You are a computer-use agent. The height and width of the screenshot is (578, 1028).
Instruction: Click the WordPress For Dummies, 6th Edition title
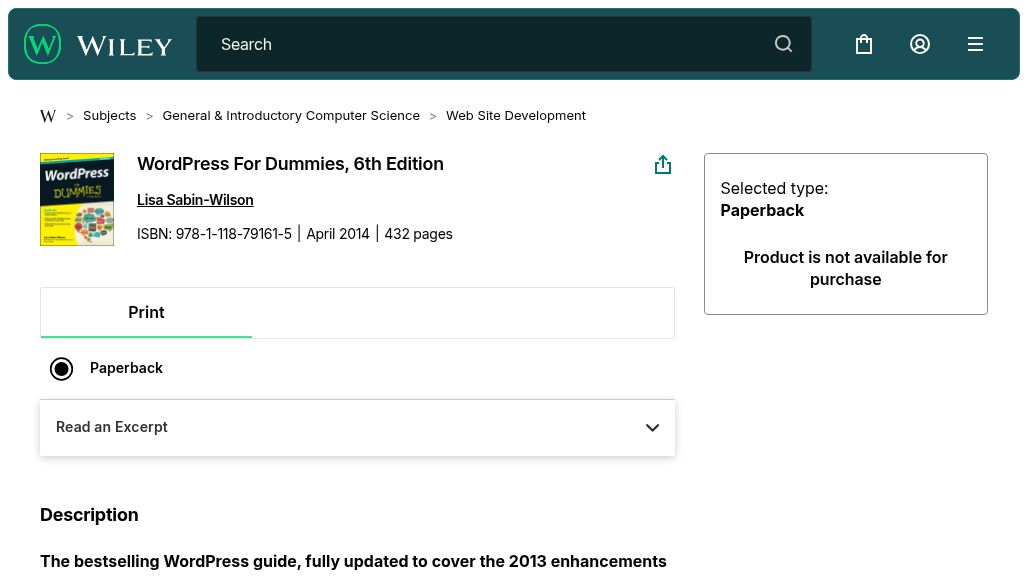pos(290,164)
